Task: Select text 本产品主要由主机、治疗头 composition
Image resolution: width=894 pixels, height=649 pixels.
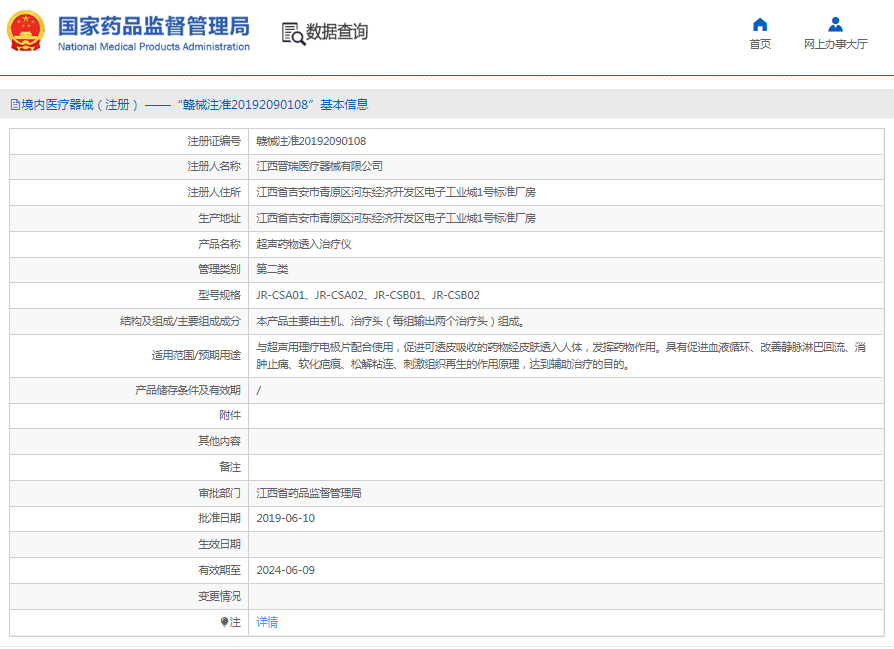Action: click(x=390, y=321)
